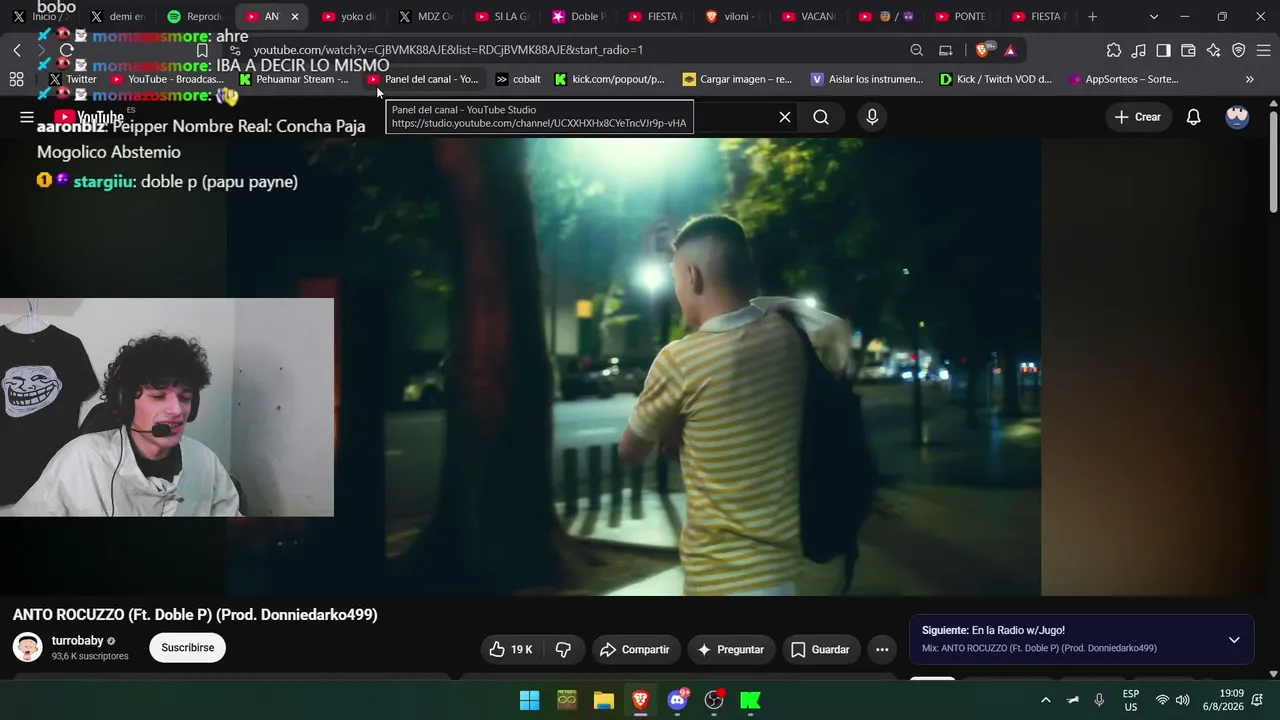Viewport: 1280px width, 720px height.
Task: Toggle the browser sidebar panel
Action: pyautogui.click(x=1163, y=50)
